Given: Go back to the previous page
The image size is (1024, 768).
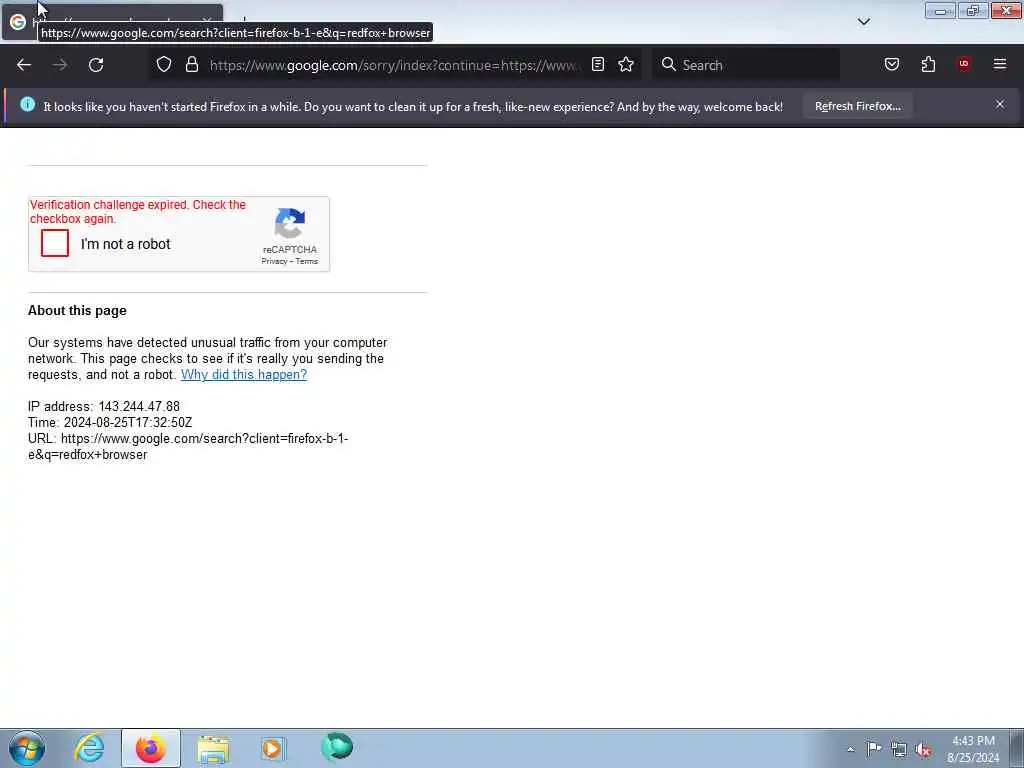Looking at the screenshot, I should tap(24, 65).
